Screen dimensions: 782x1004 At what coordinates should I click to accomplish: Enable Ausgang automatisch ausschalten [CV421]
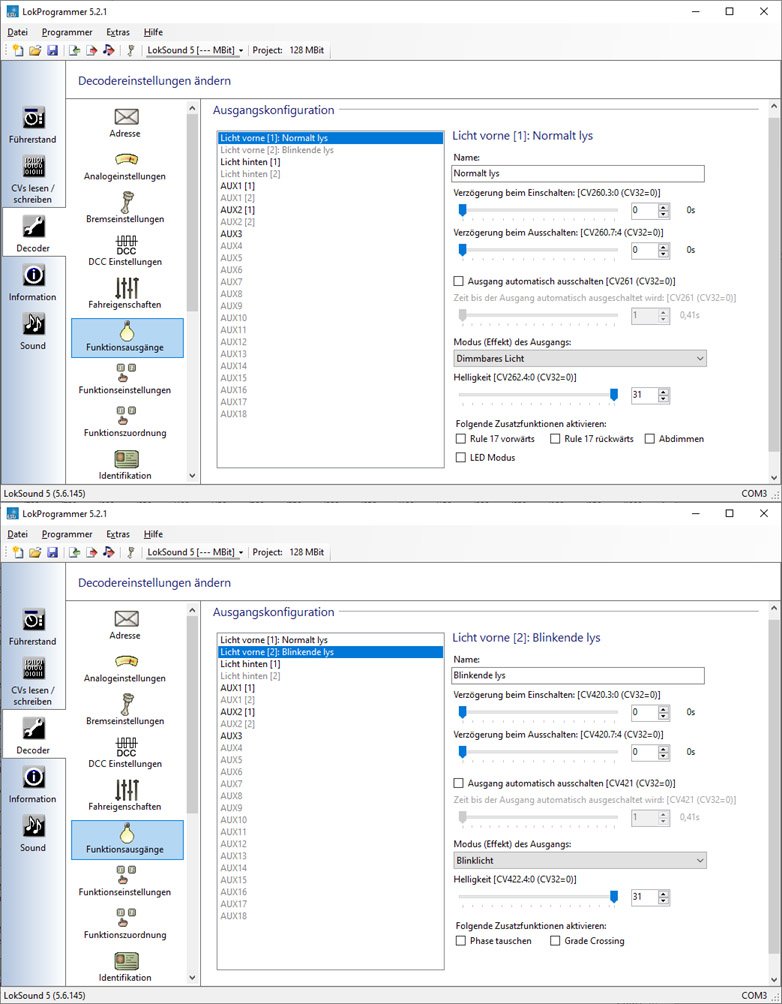(x=459, y=783)
